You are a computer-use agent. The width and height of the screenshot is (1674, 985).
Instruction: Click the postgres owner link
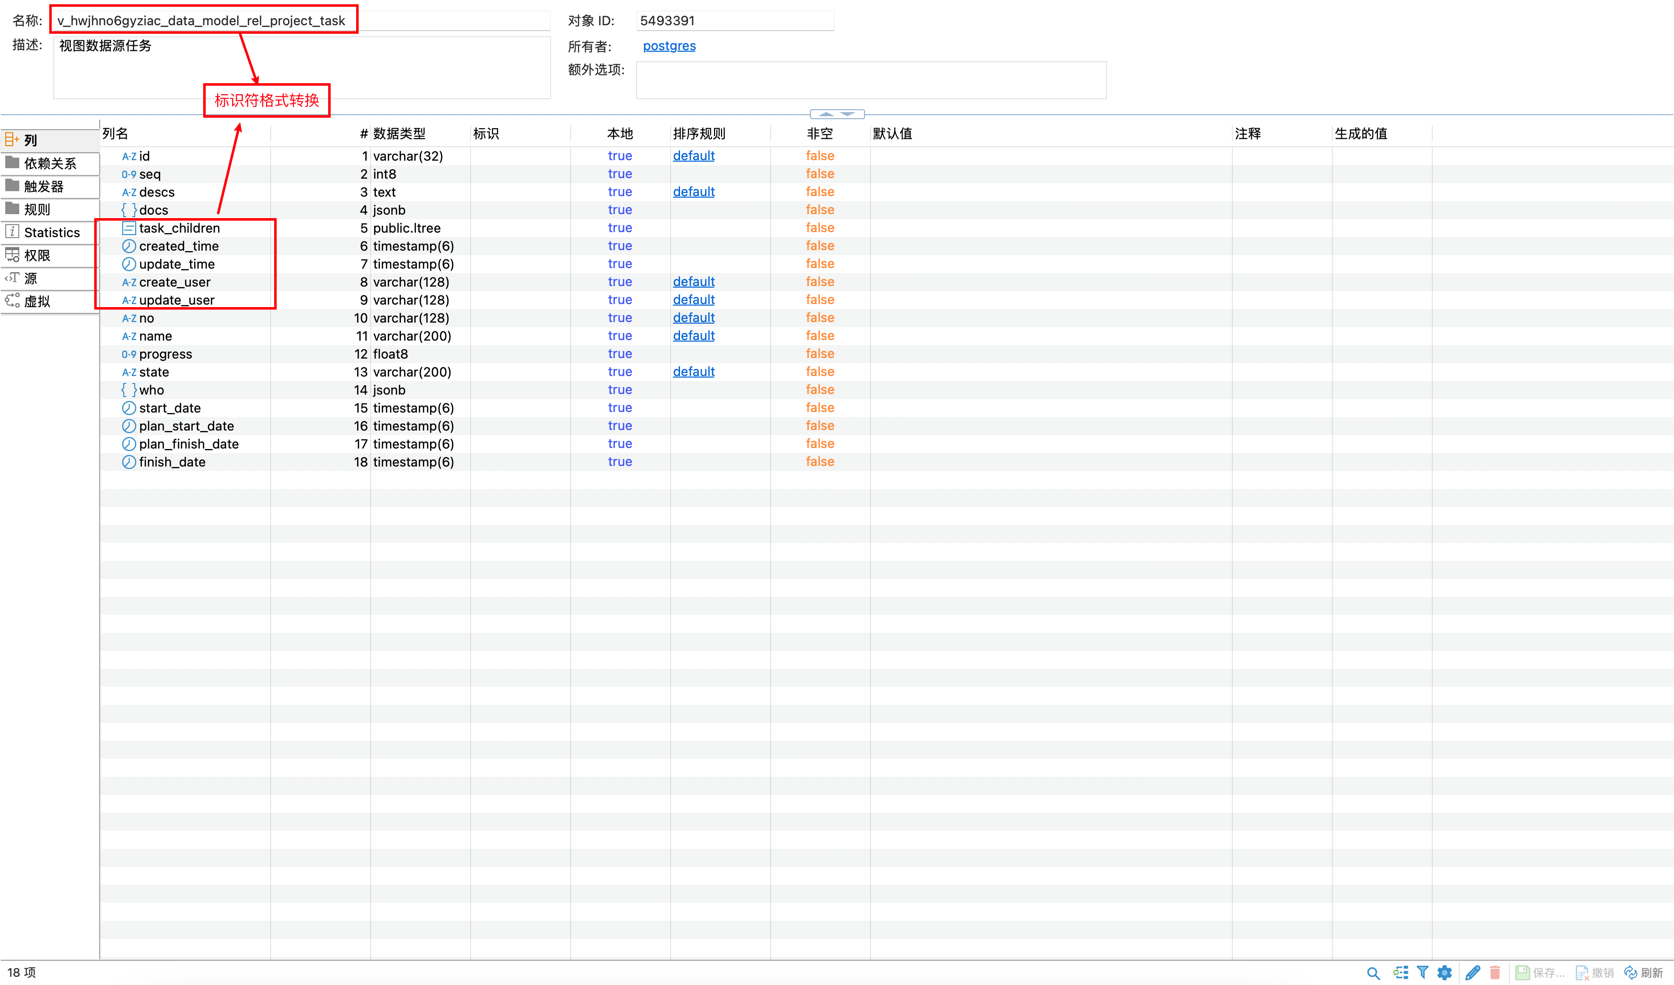click(x=669, y=46)
